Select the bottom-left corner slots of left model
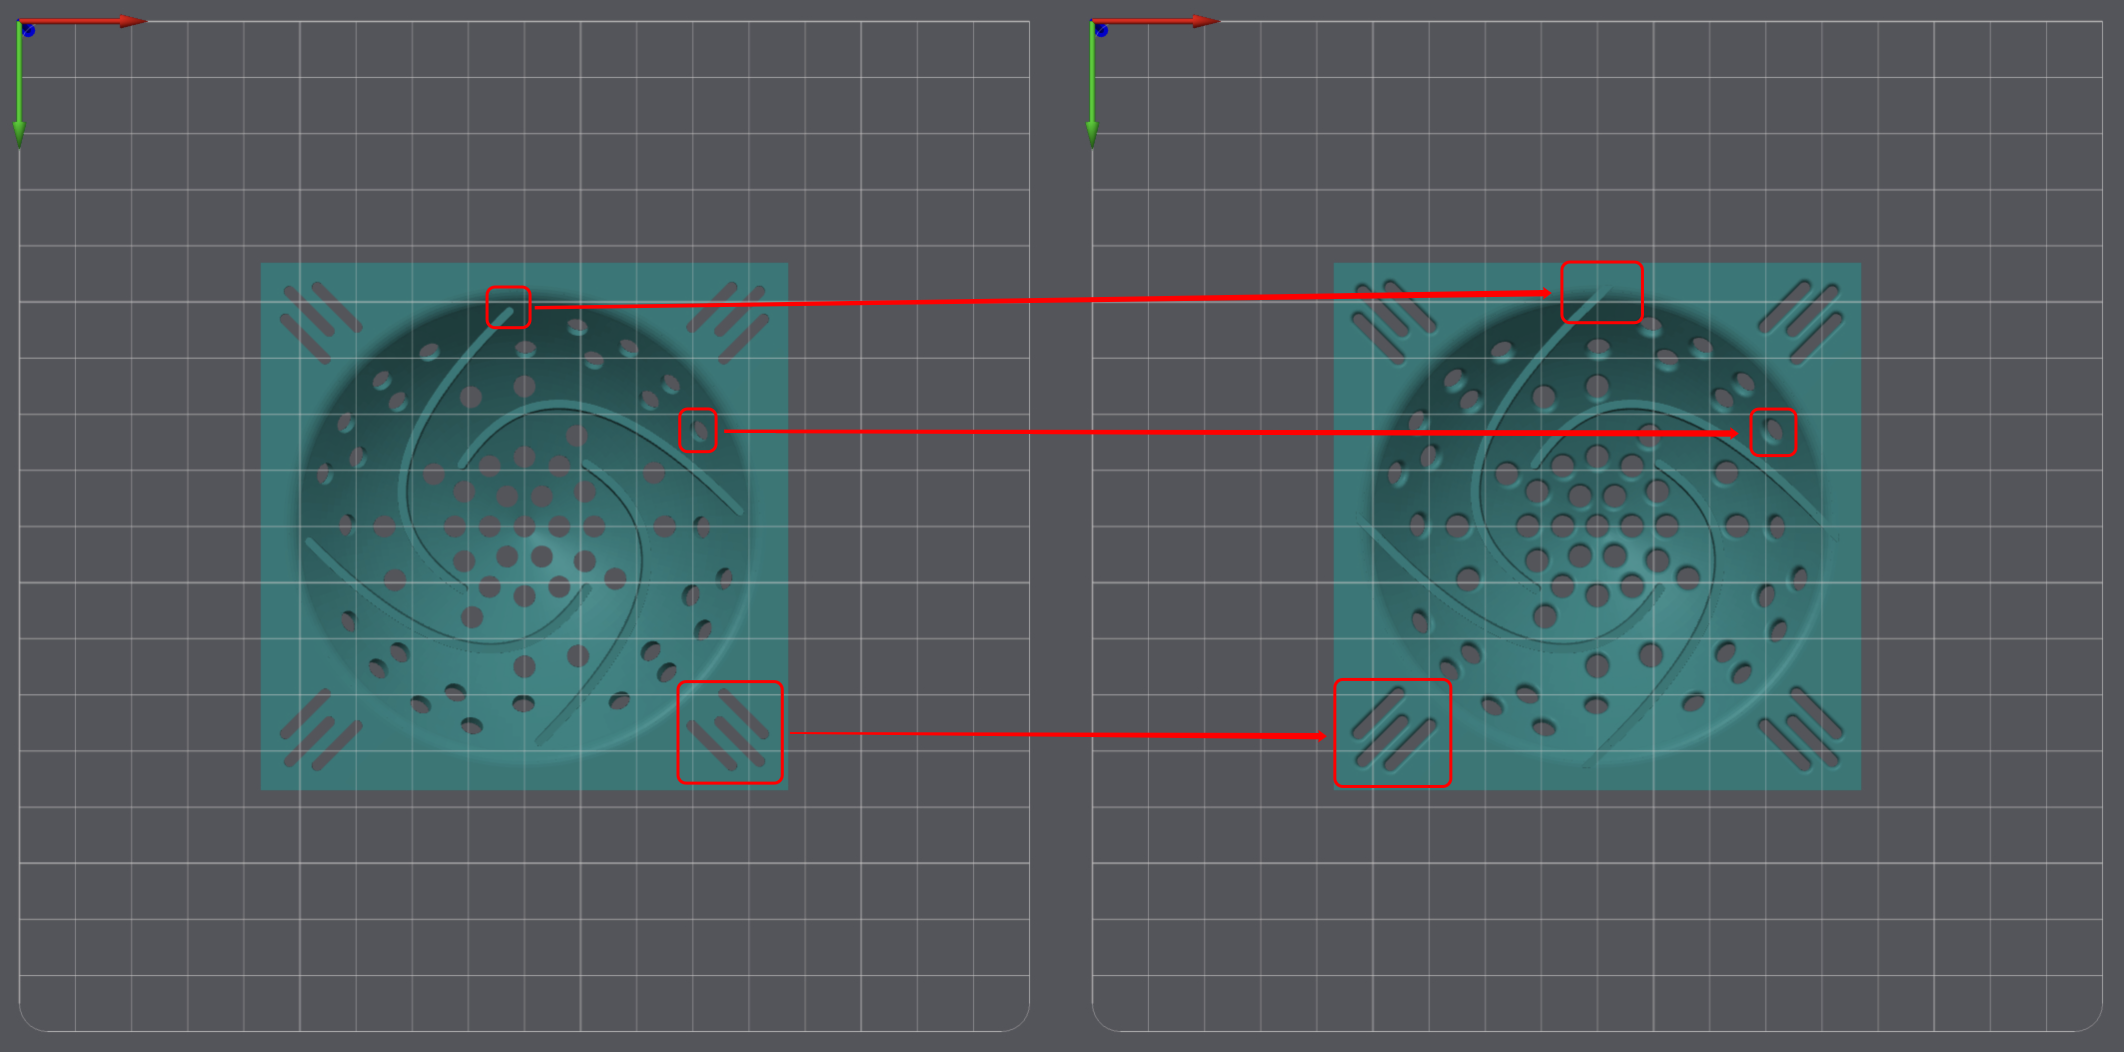The image size is (2124, 1052). [x=320, y=730]
